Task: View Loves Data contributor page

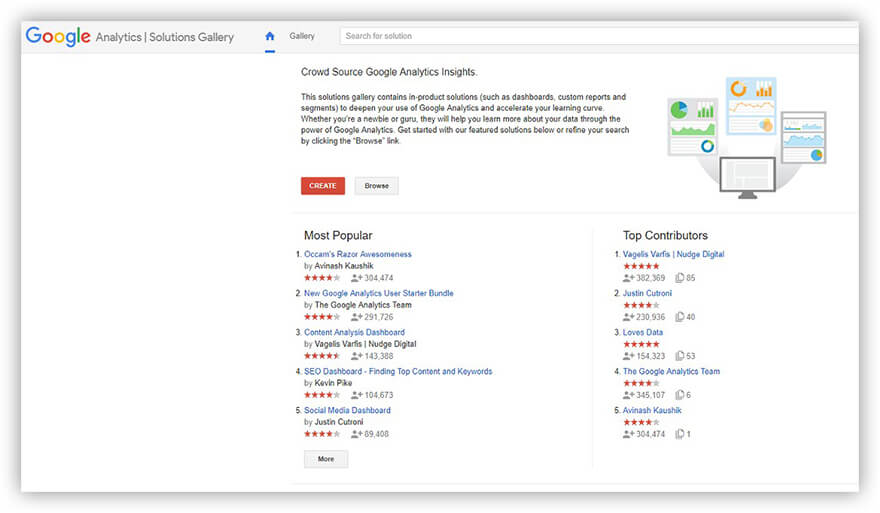Action: [642, 332]
